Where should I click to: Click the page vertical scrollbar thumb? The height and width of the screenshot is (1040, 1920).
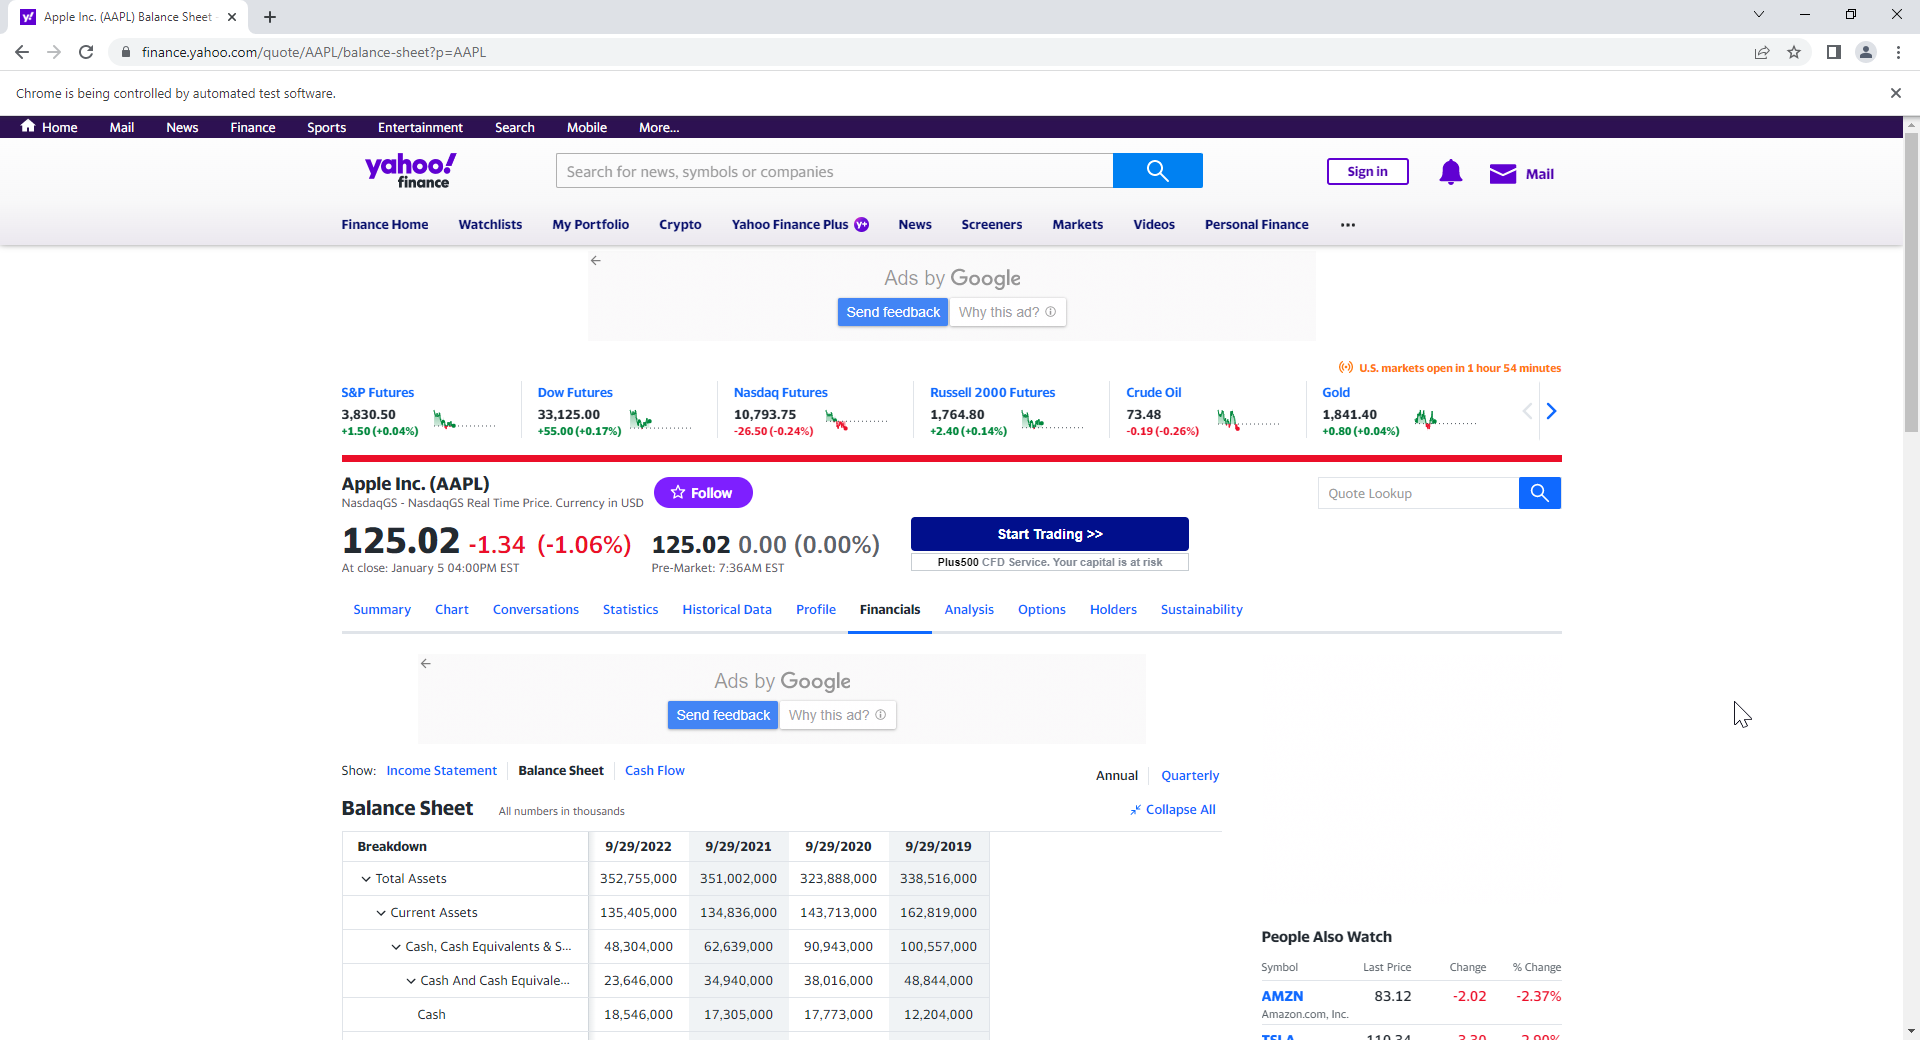(x=1911, y=282)
